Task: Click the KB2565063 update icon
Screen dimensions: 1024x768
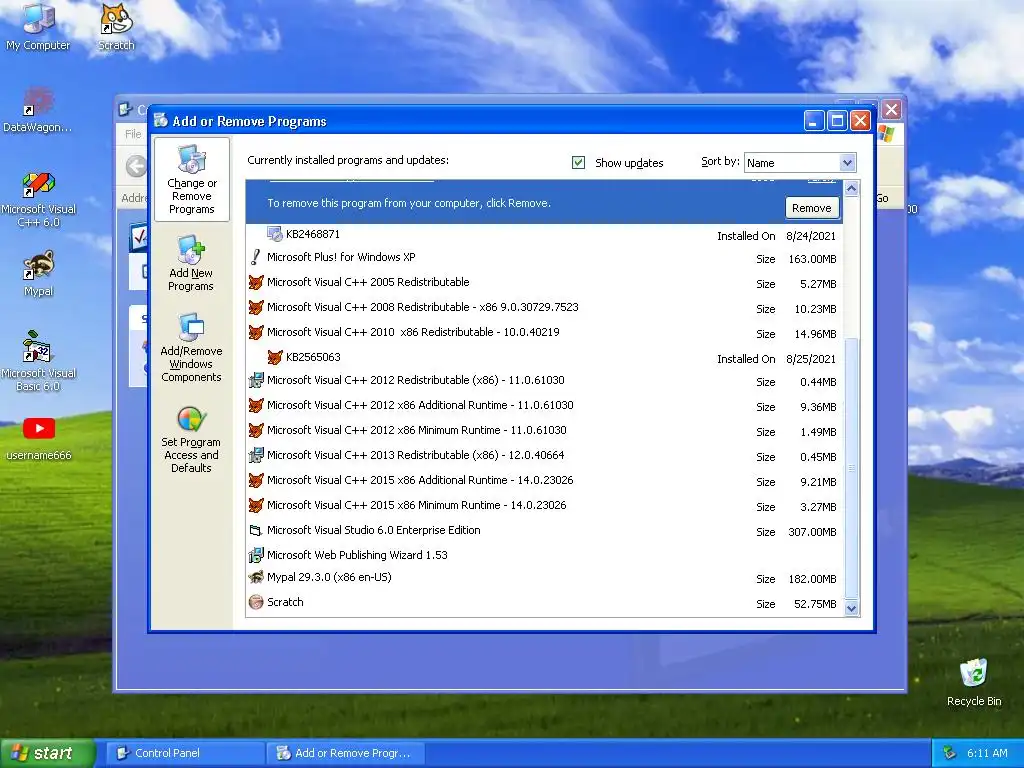Action: 275,357
